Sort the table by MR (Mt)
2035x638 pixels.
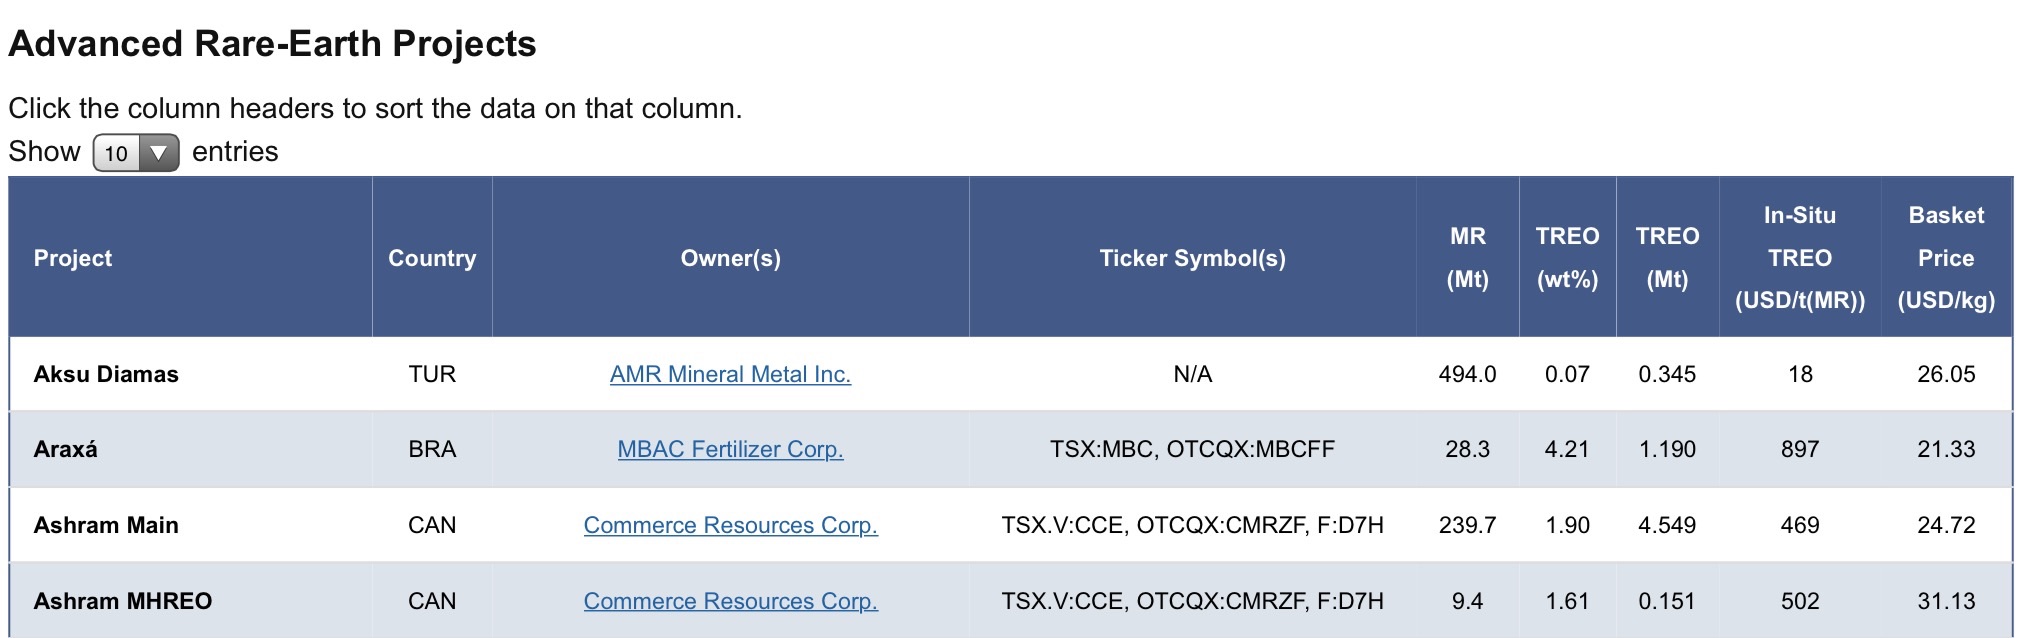[1467, 257]
